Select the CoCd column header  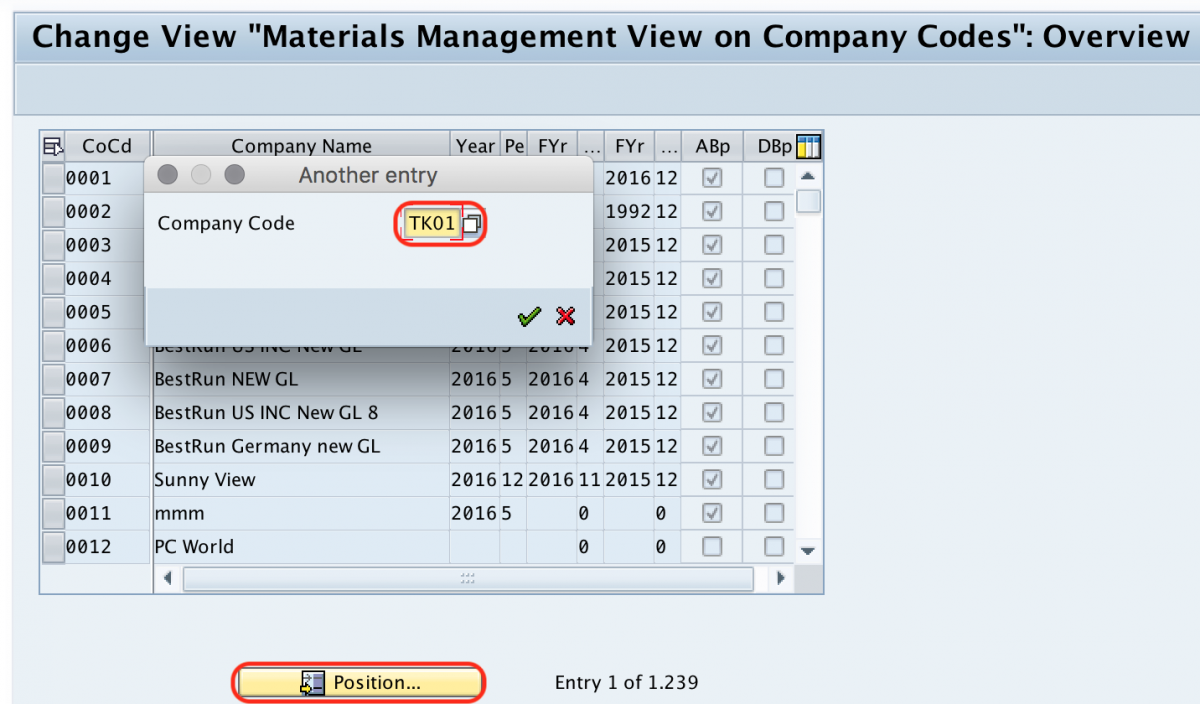pyautogui.click(x=105, y=145)
